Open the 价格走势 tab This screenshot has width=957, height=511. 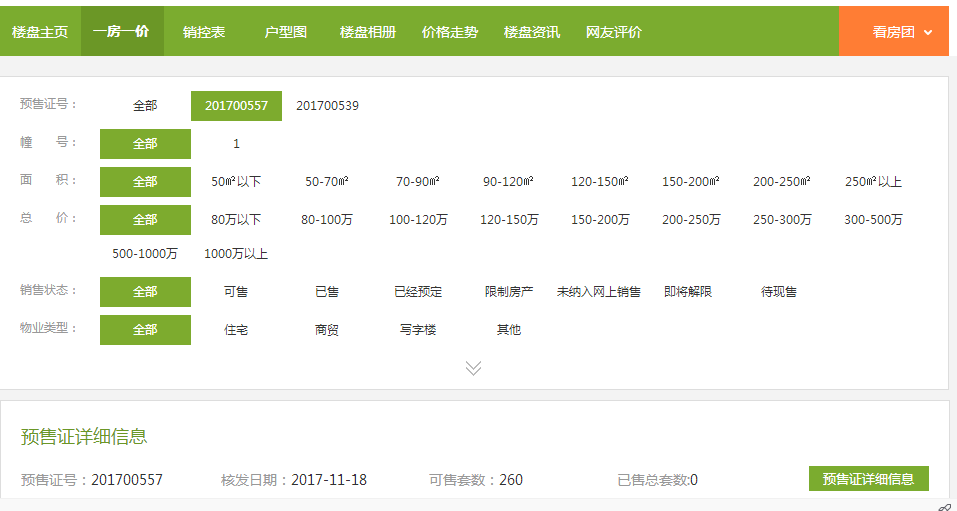(450, 32)
